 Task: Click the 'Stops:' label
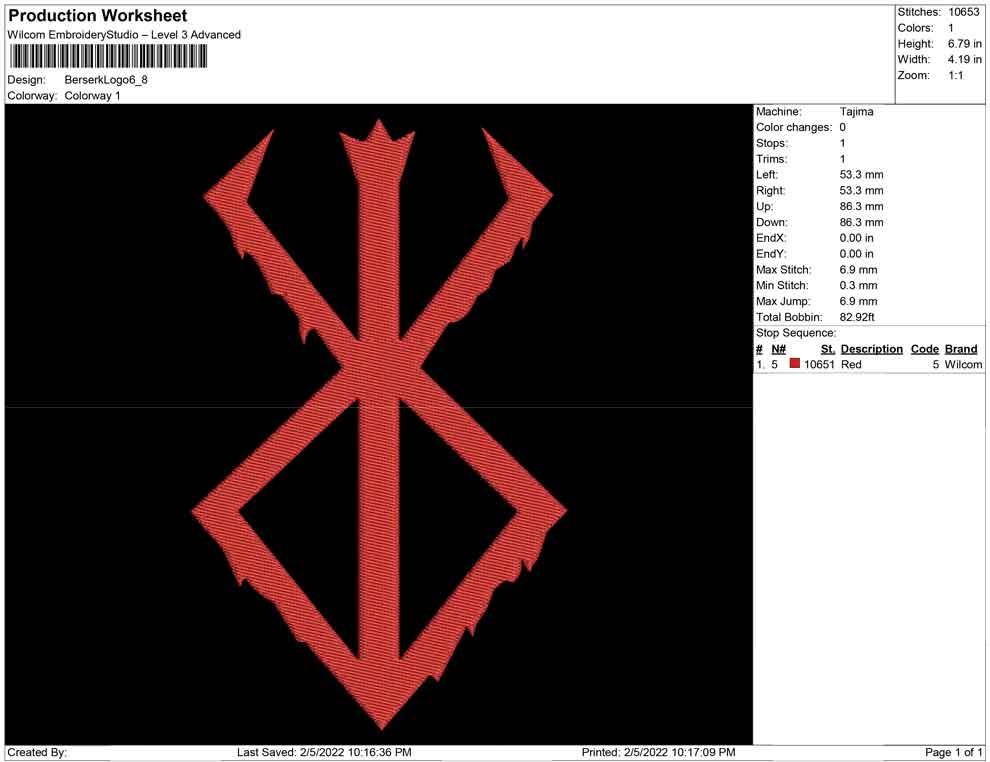[772, 143]
